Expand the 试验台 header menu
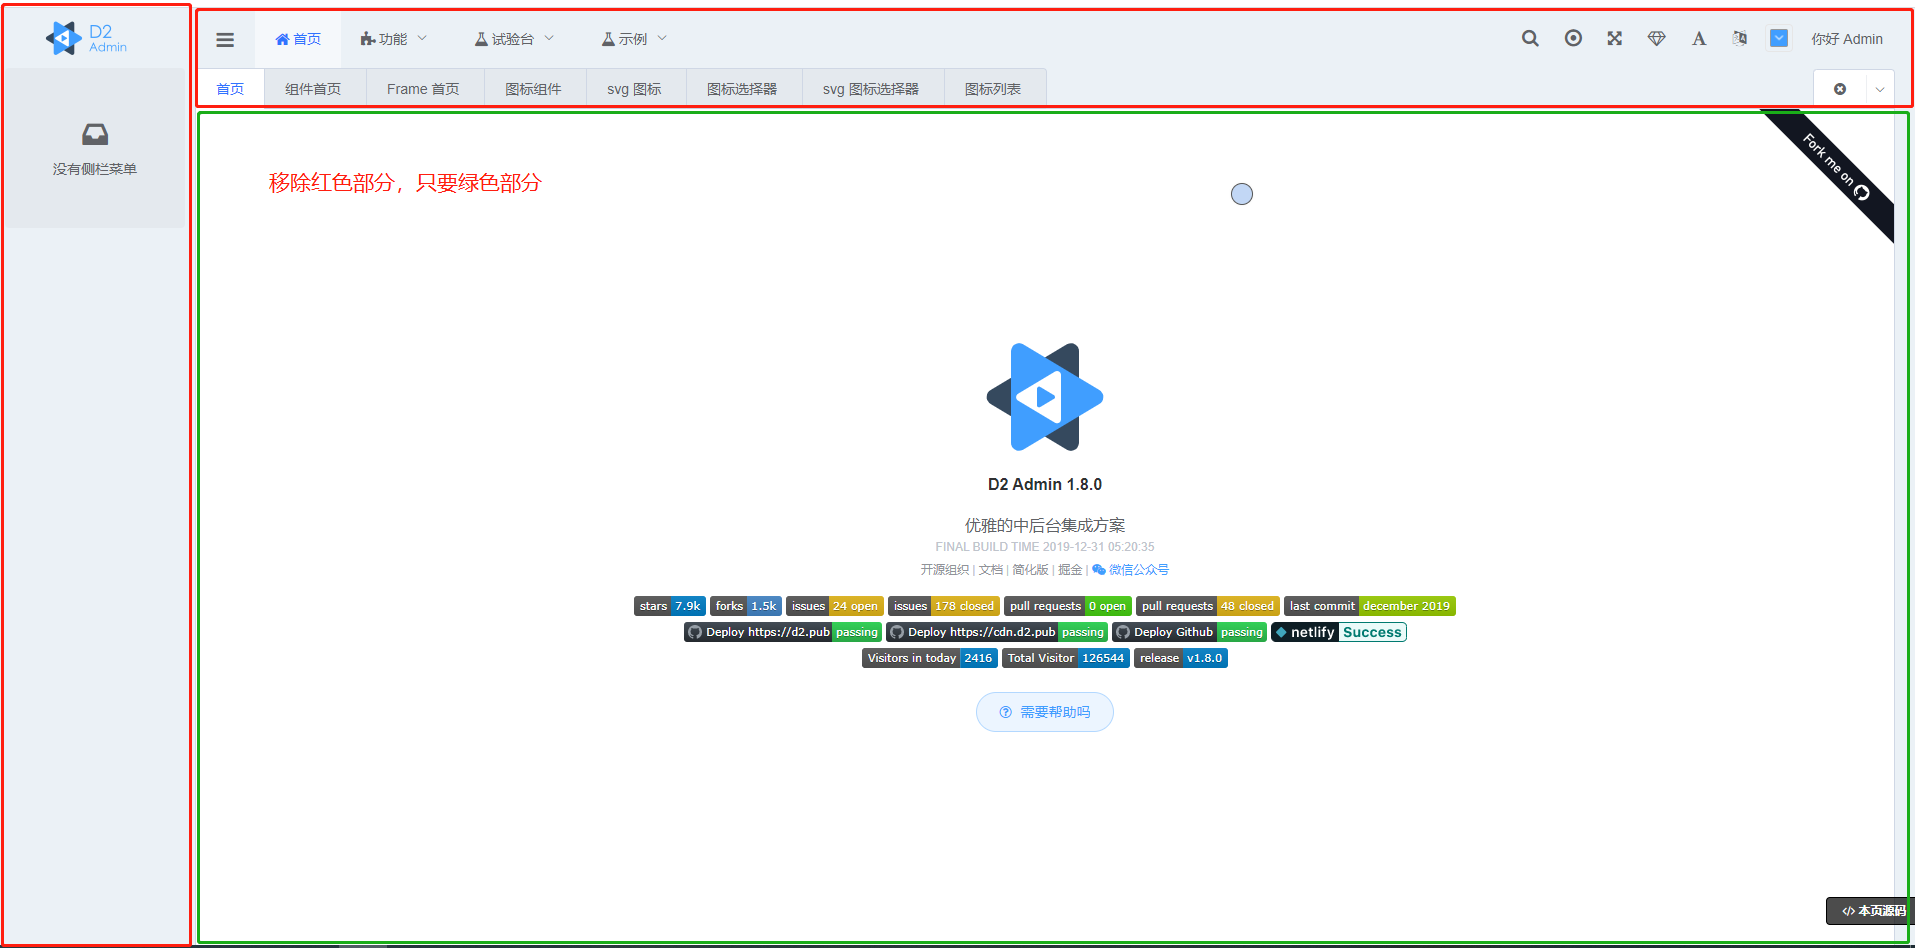1915x948 pixels. click(514, 39)
